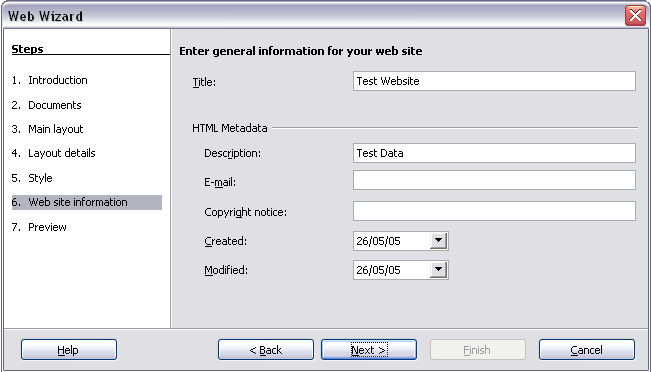Open the Created date dropdown arrow

pos(438,241)
